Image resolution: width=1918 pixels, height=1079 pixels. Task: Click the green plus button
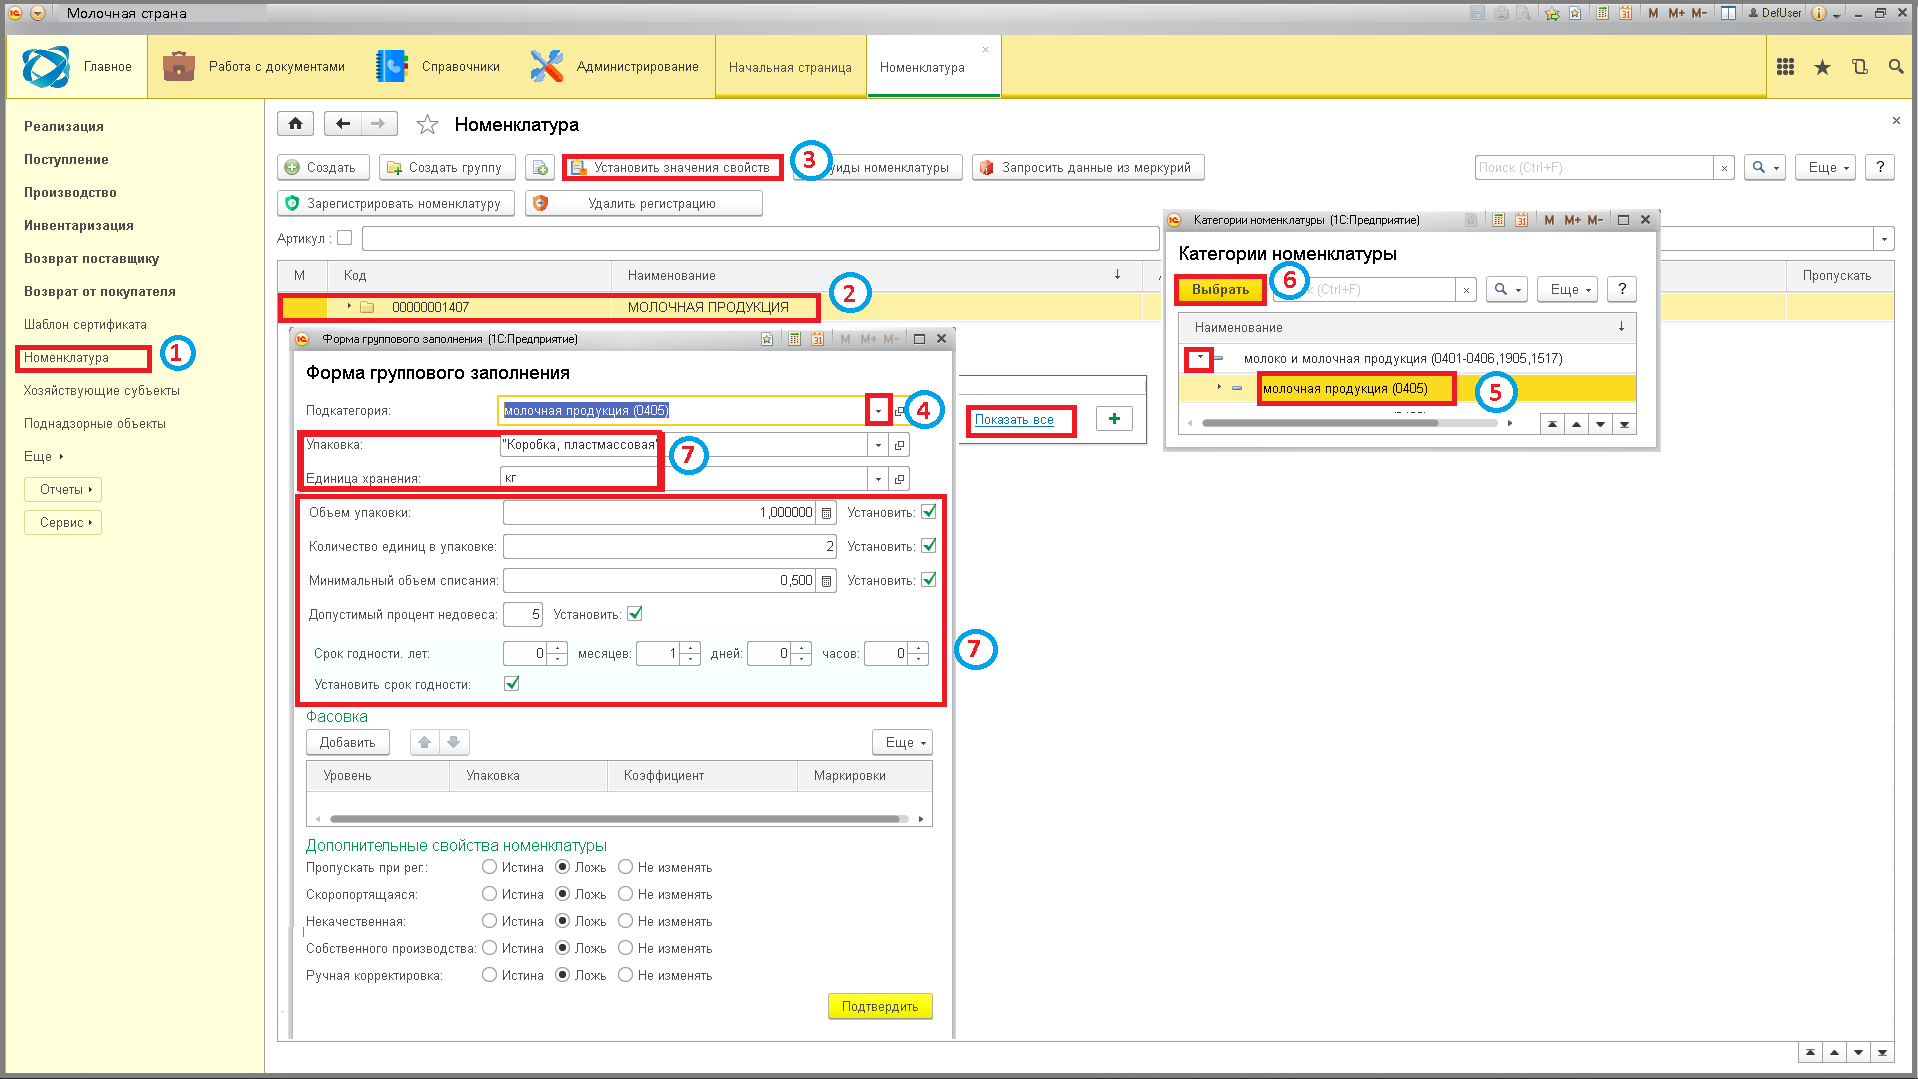point(1114,419)
